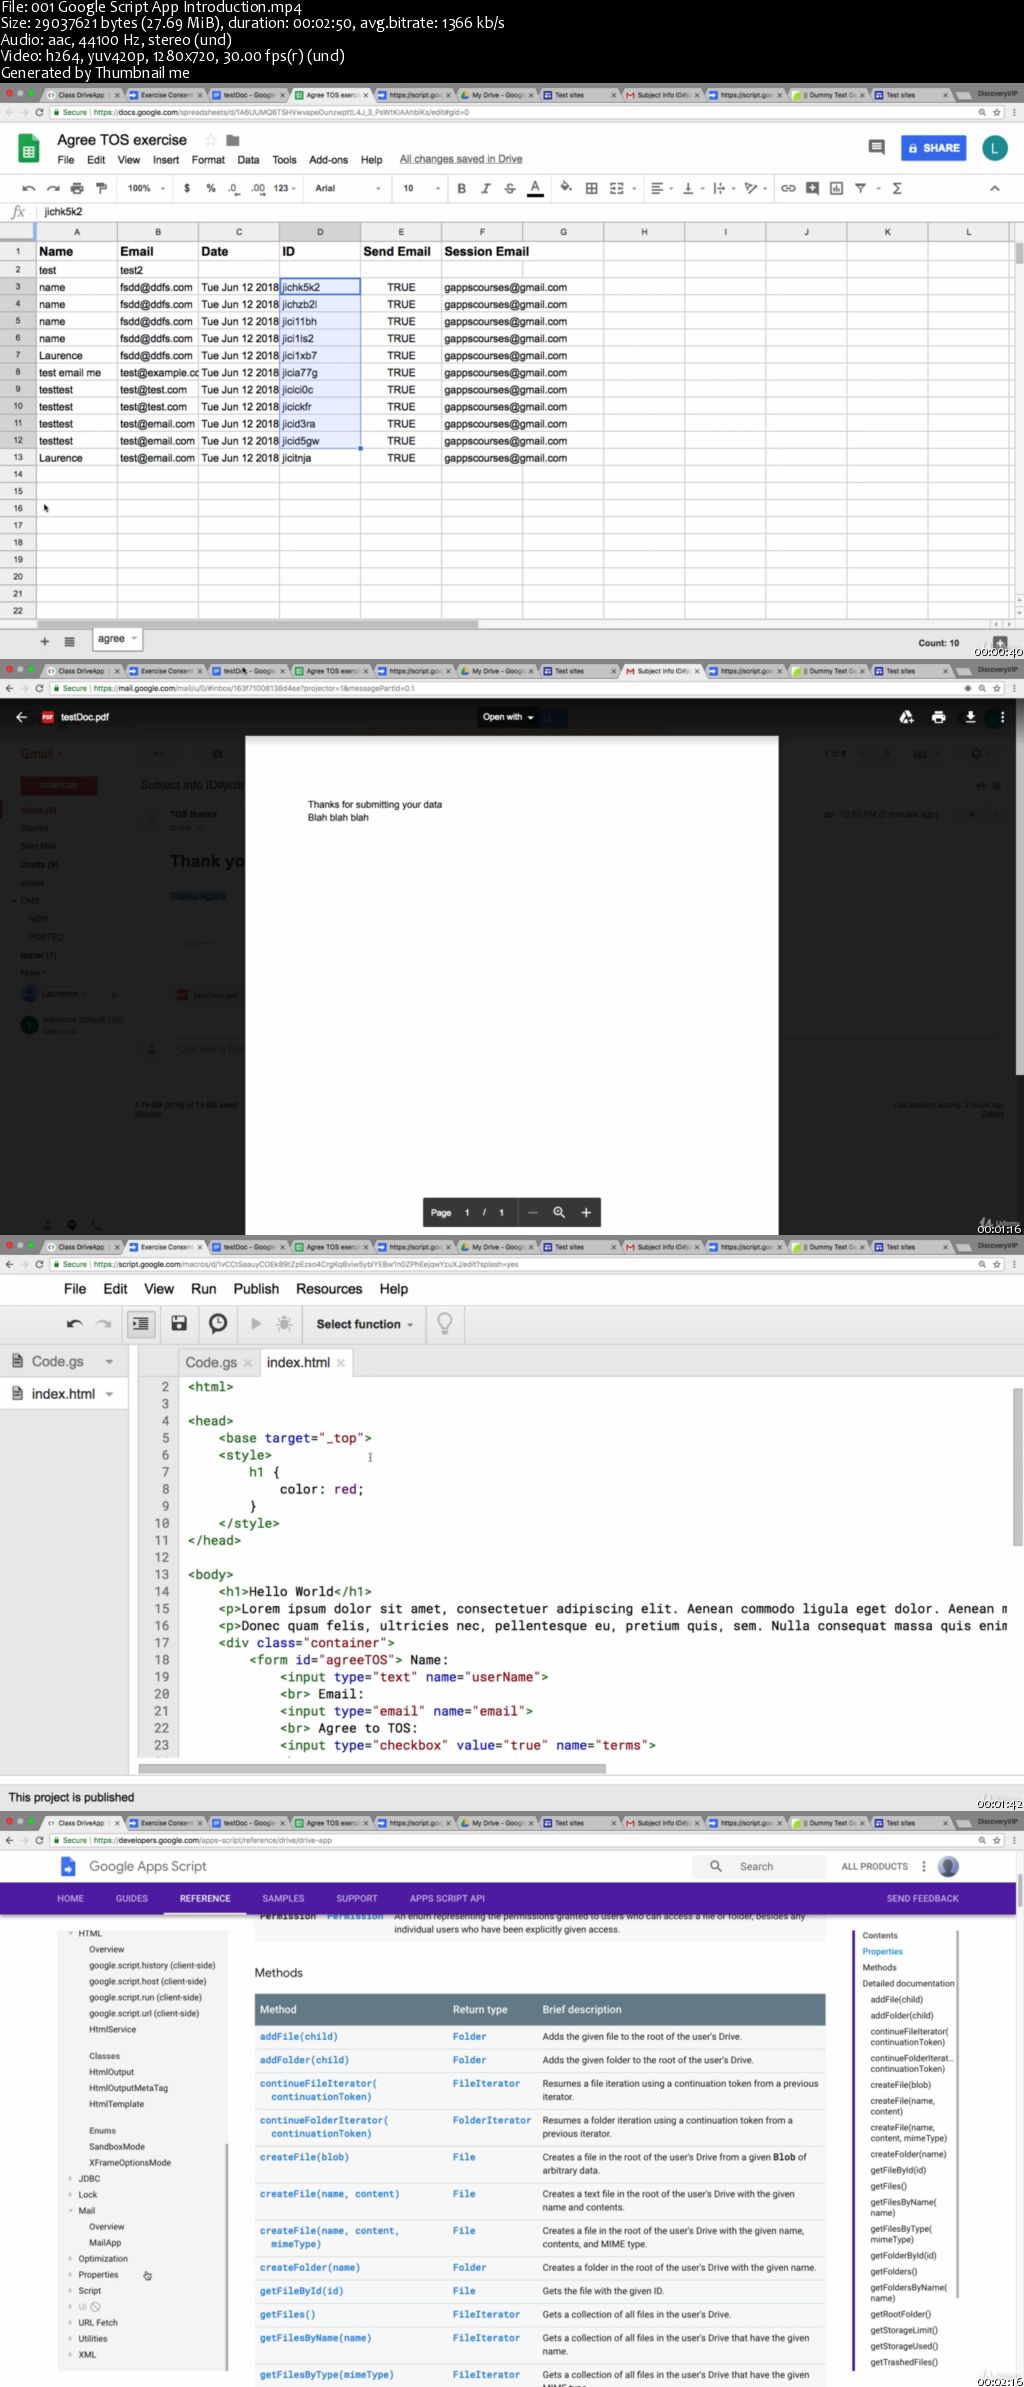Open the Select function dropdown
Screen dimensions: 1024x2387
pos(364,1324)
